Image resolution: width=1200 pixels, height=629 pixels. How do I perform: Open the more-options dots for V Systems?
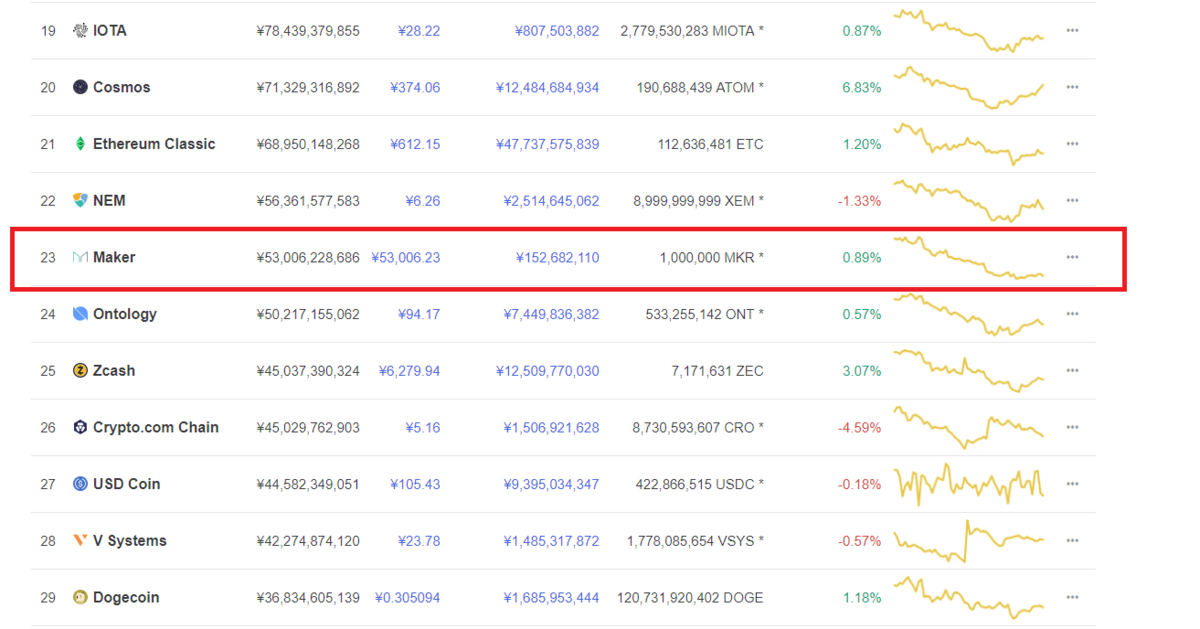click(1072, 541)
